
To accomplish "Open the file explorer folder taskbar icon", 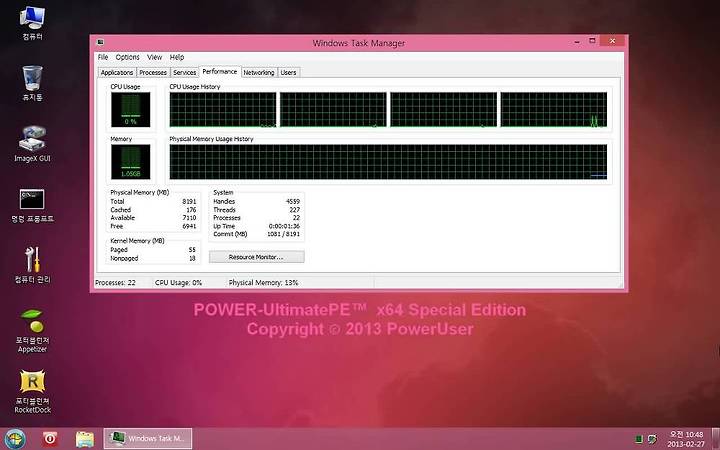I will pos(84,439).
